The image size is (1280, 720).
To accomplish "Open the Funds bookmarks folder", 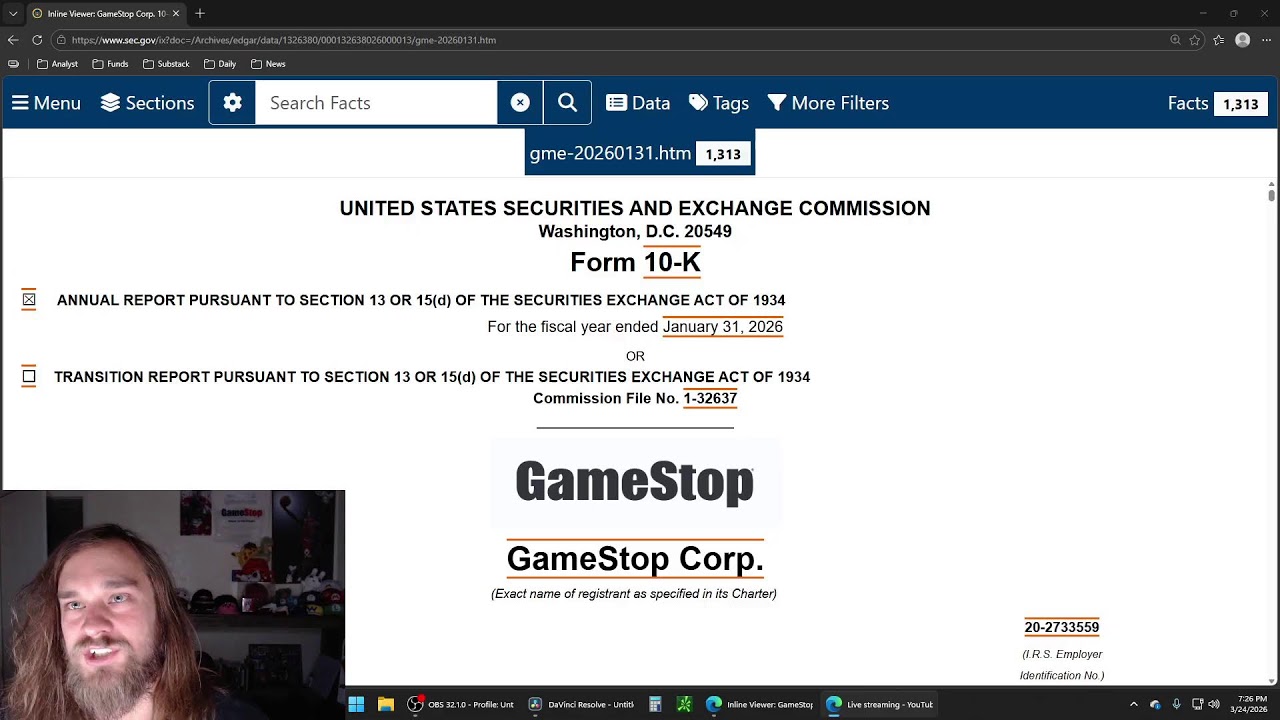I will point(110,64).
